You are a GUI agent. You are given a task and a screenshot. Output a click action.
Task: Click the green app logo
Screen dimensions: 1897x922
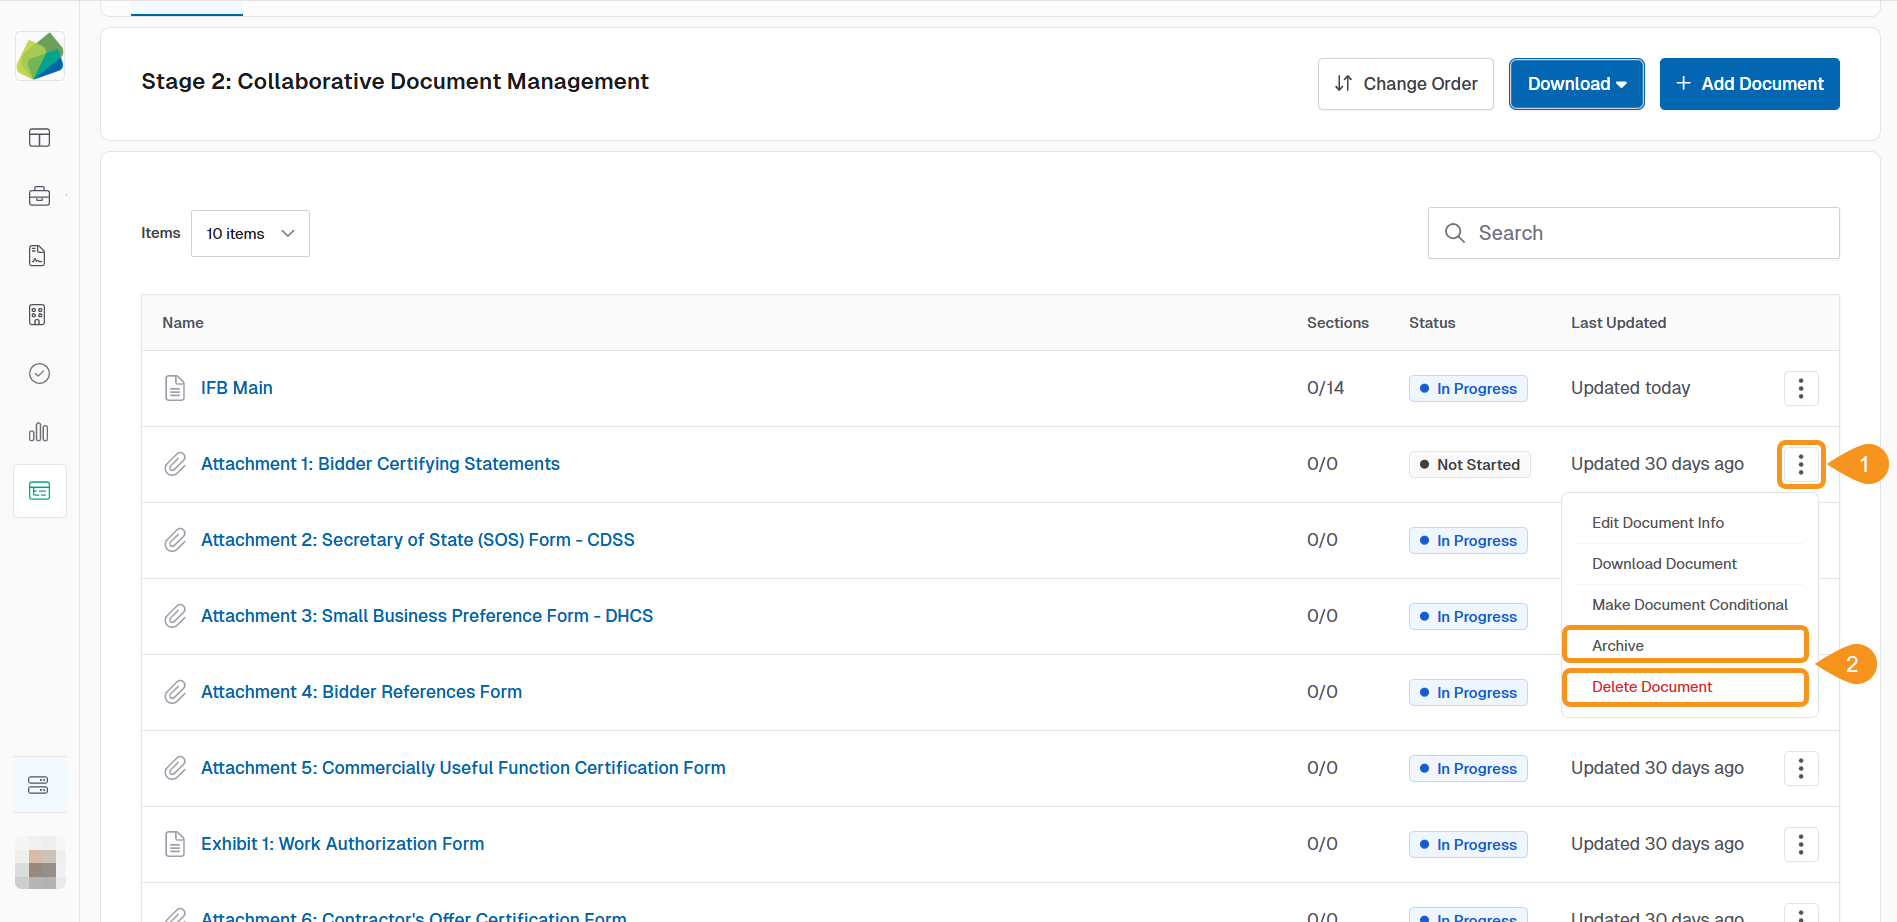coord(40,56)
